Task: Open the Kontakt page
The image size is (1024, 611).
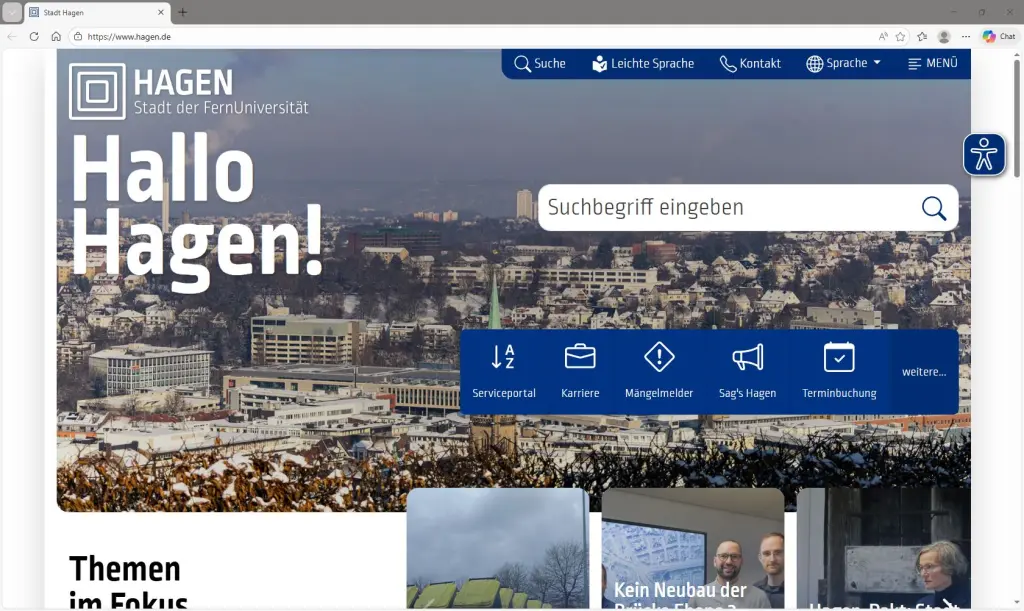Action: [750, 63]
